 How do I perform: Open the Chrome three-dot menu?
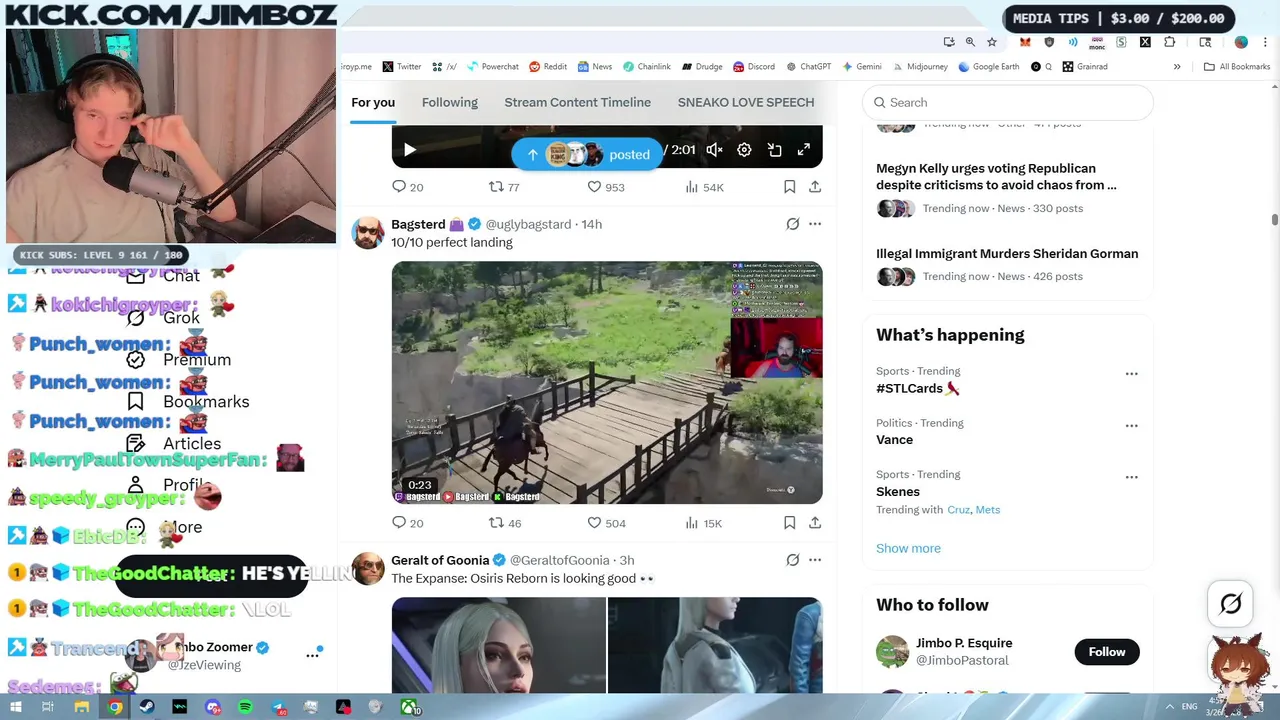click(1265, 42)
